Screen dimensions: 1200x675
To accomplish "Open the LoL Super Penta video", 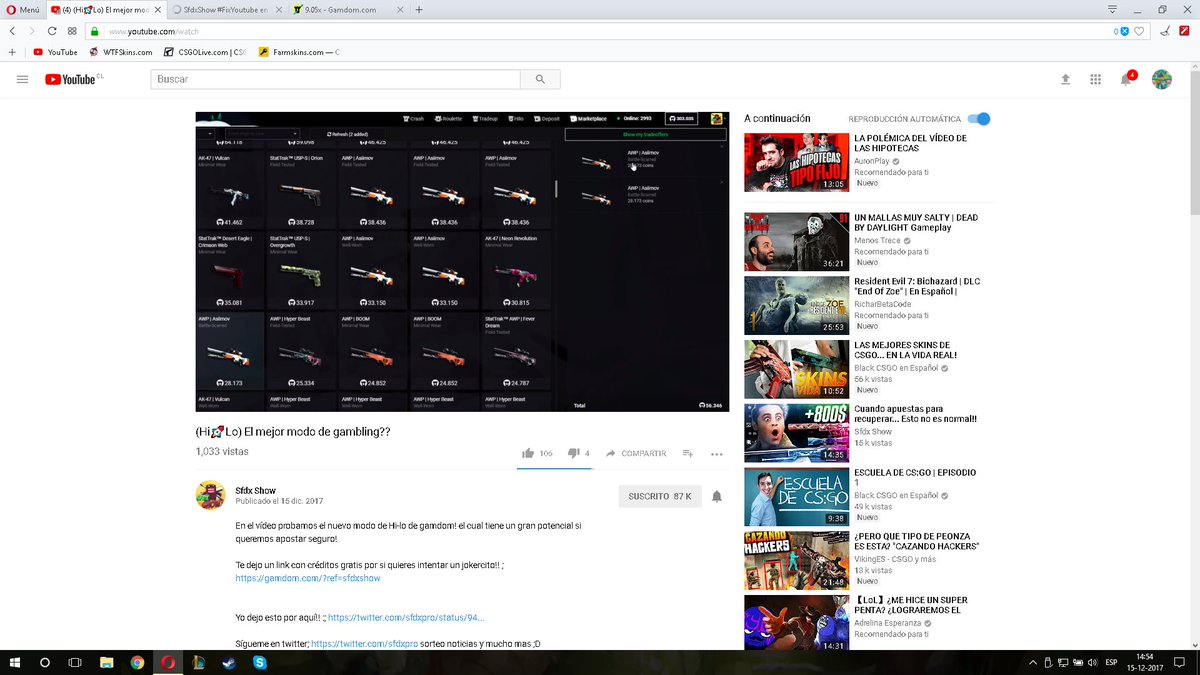I will point(796,624).
